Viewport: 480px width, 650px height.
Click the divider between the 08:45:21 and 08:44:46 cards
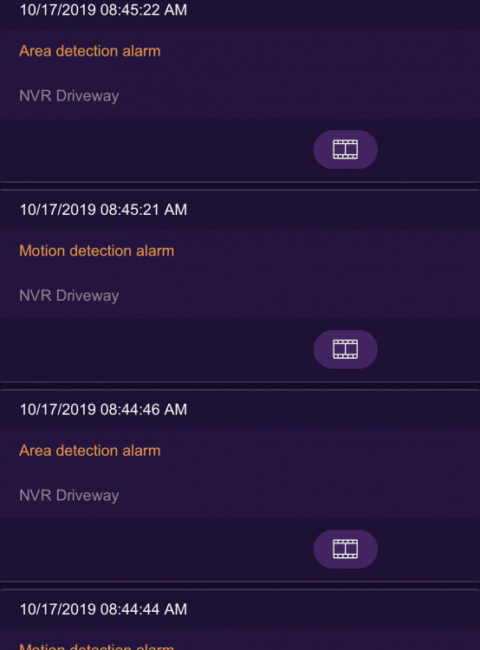[x=240, y=386]
